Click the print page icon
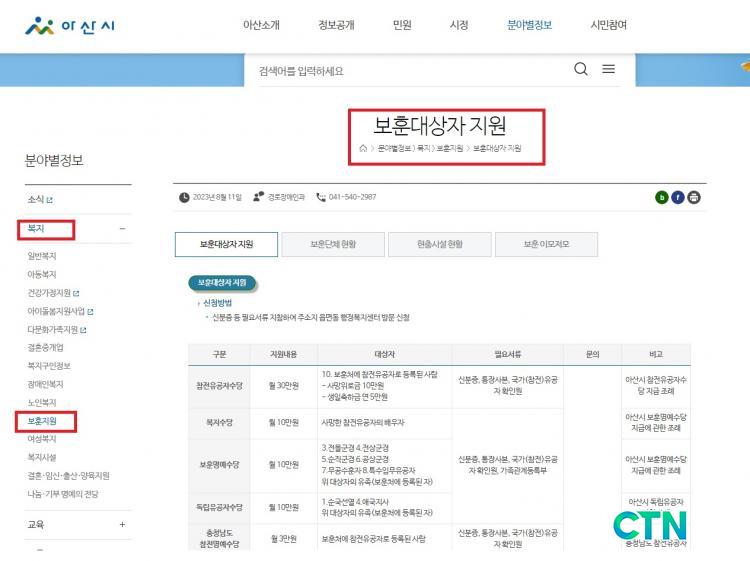This screenshot has height=561, width=750. [x=694, y=197]
